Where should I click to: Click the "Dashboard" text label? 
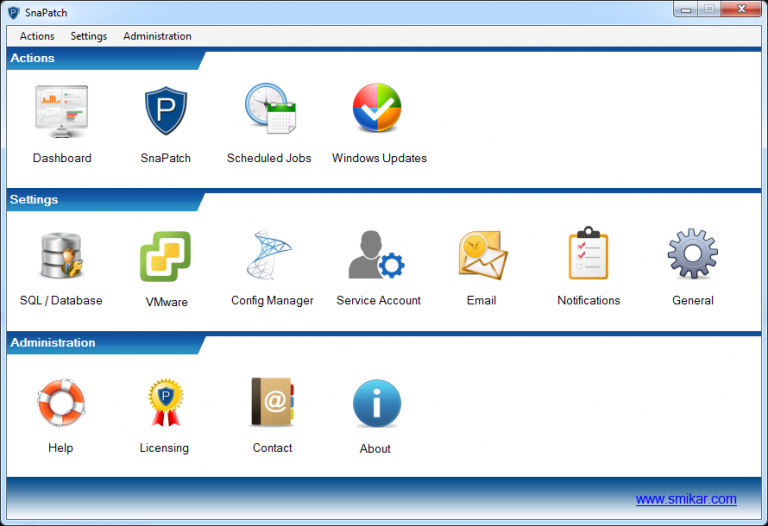[62, 158]
